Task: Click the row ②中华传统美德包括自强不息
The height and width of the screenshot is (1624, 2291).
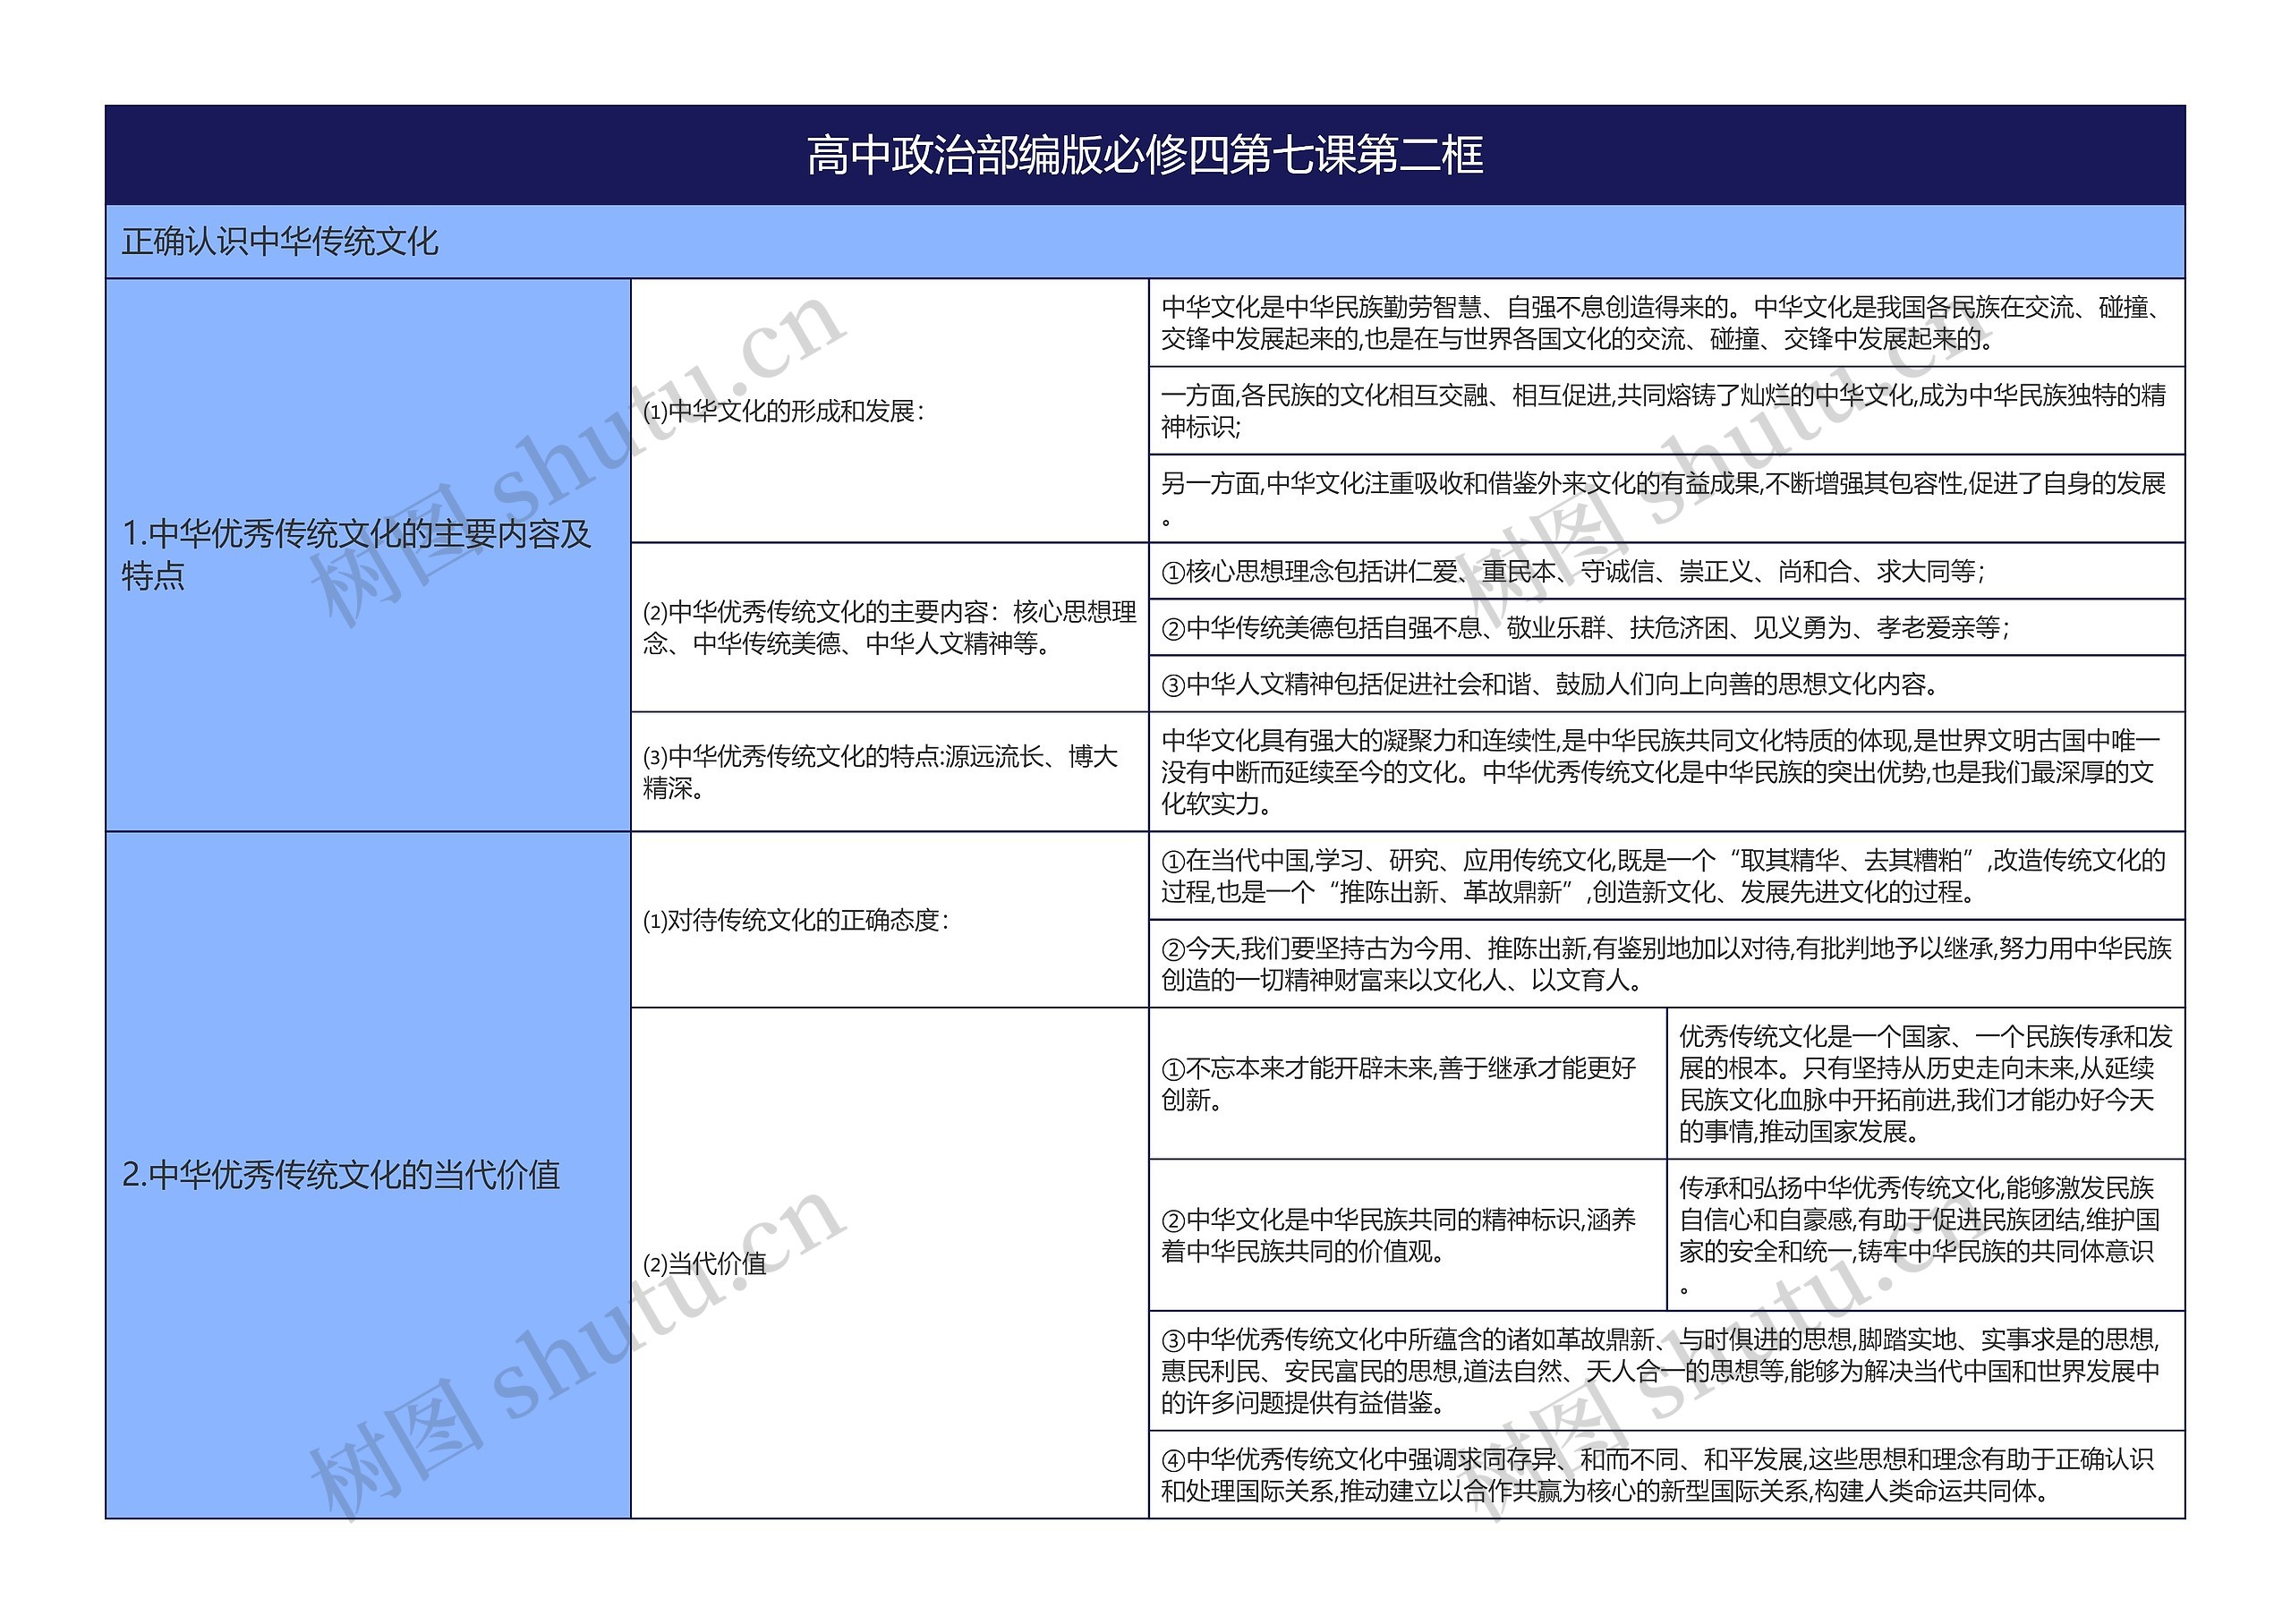Action: click(x=1667, y=627)
